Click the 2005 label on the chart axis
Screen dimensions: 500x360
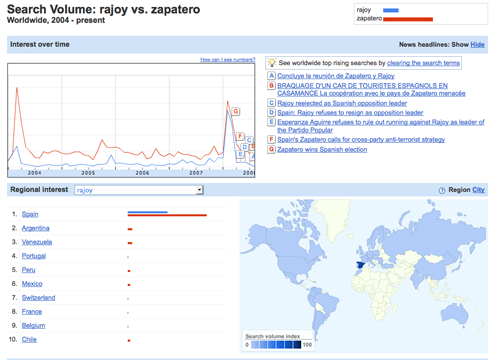click(x=88, y=173)
